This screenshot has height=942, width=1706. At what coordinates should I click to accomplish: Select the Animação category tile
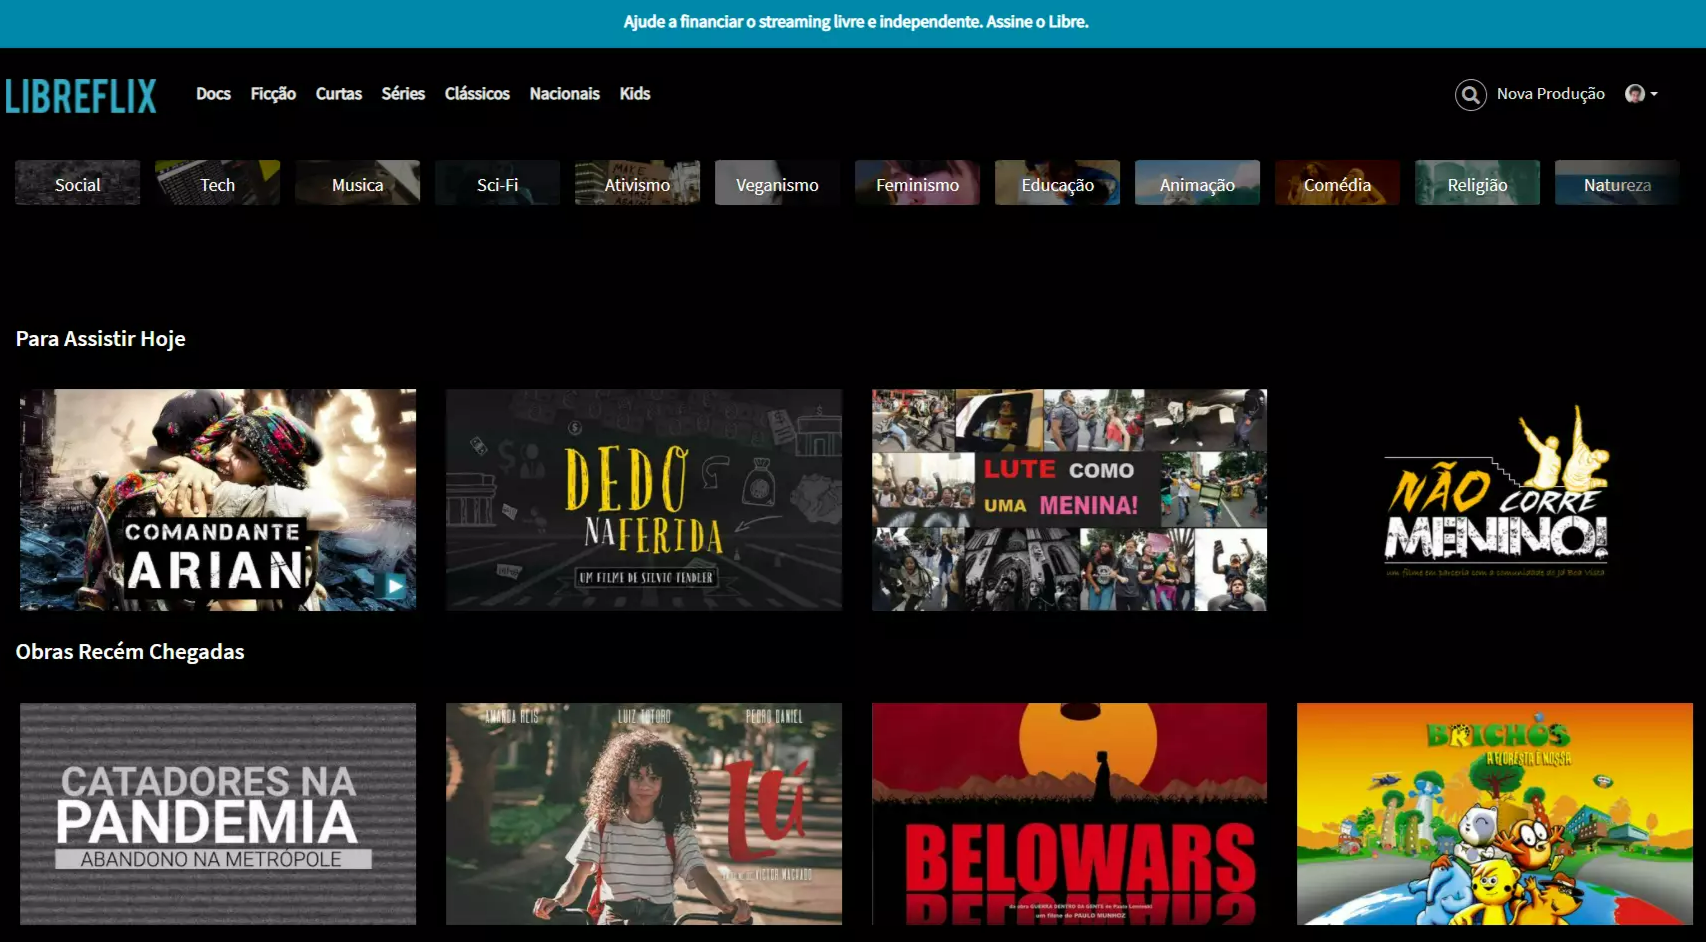[1198, 183]
